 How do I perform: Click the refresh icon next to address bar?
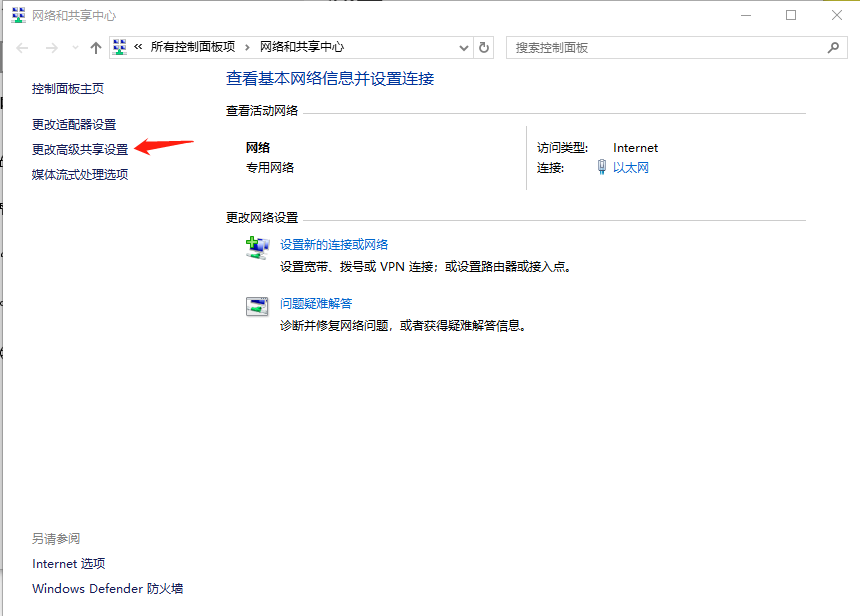483,47
